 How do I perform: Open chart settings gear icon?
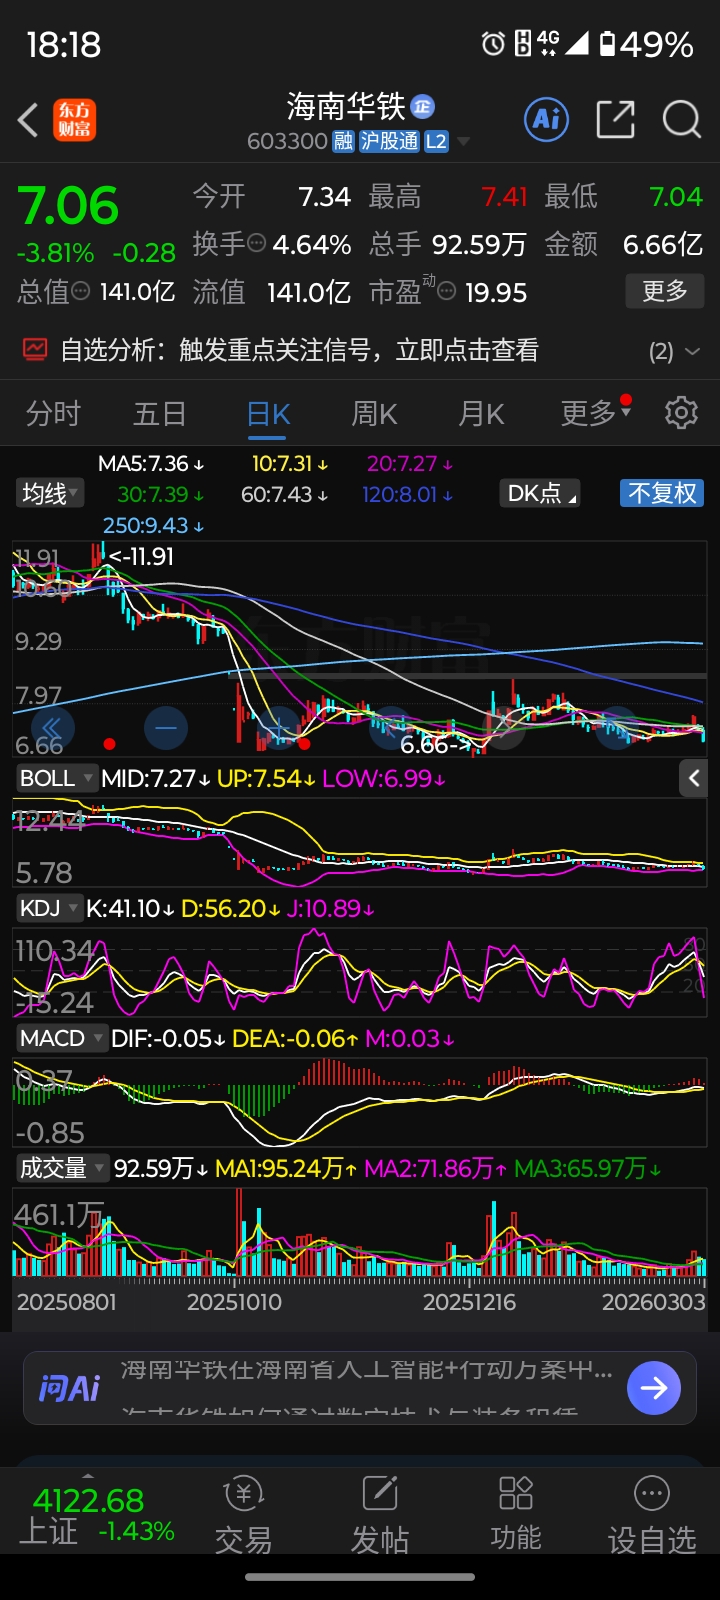click(x=681, y=412)
